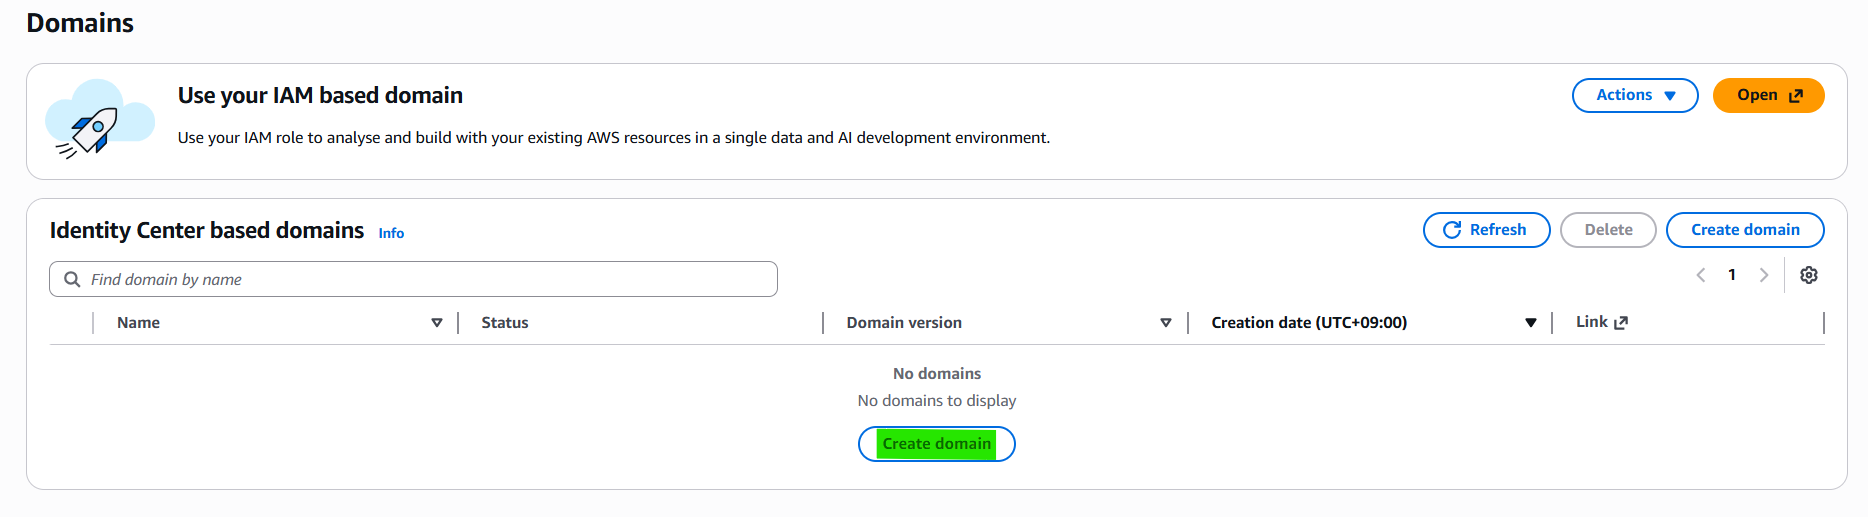Click 'Identity Center based domains' heading

pyautogui.click(x=207, y=230)
